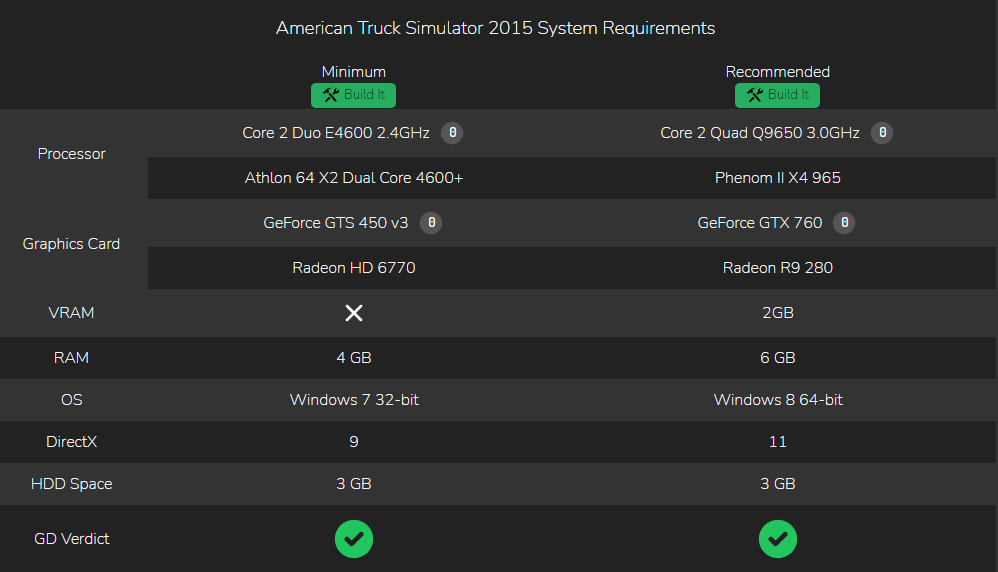Click the 2GB recommended VRAM value
Viewport: 998px width, 572px height.
tap(778, 312)
